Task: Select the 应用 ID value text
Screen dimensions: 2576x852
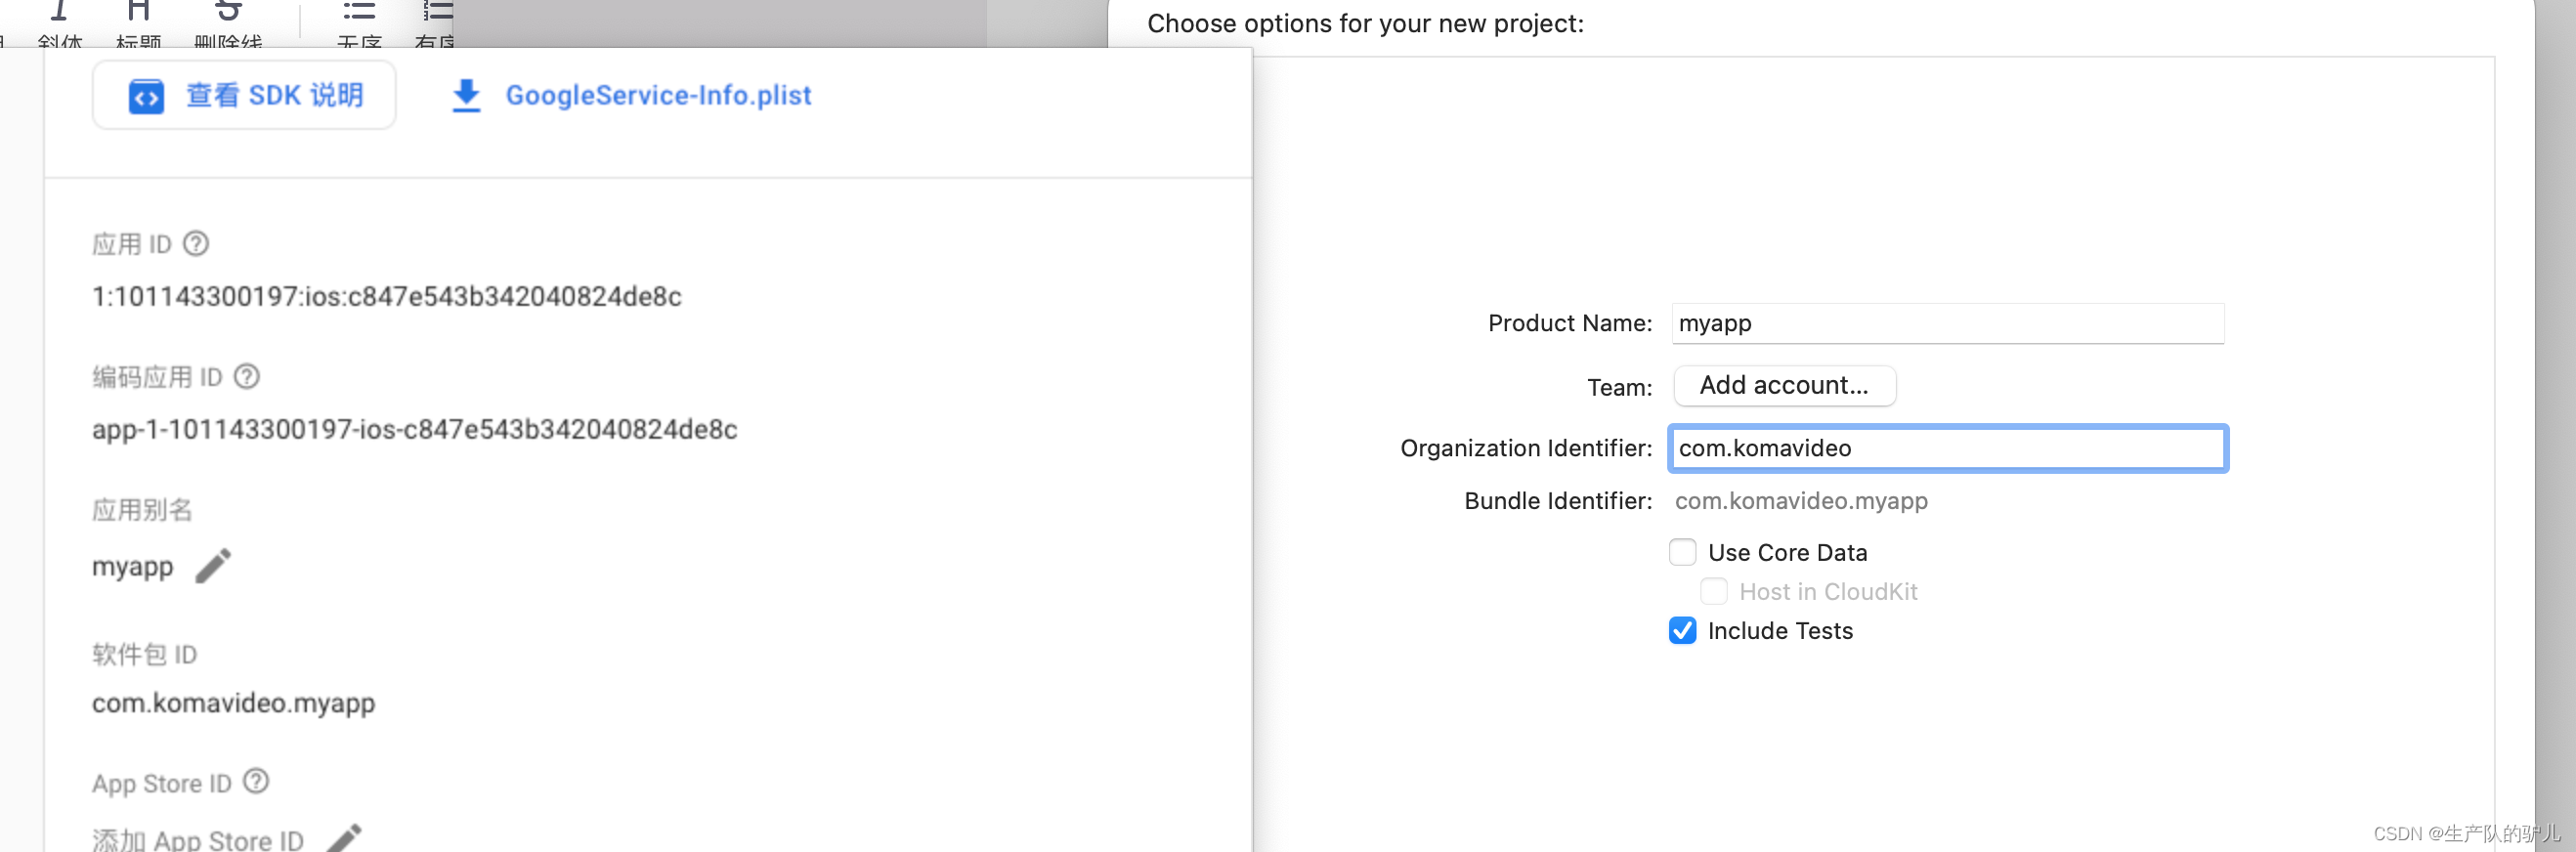Action: pyautogui.click(x=386, y=297)
